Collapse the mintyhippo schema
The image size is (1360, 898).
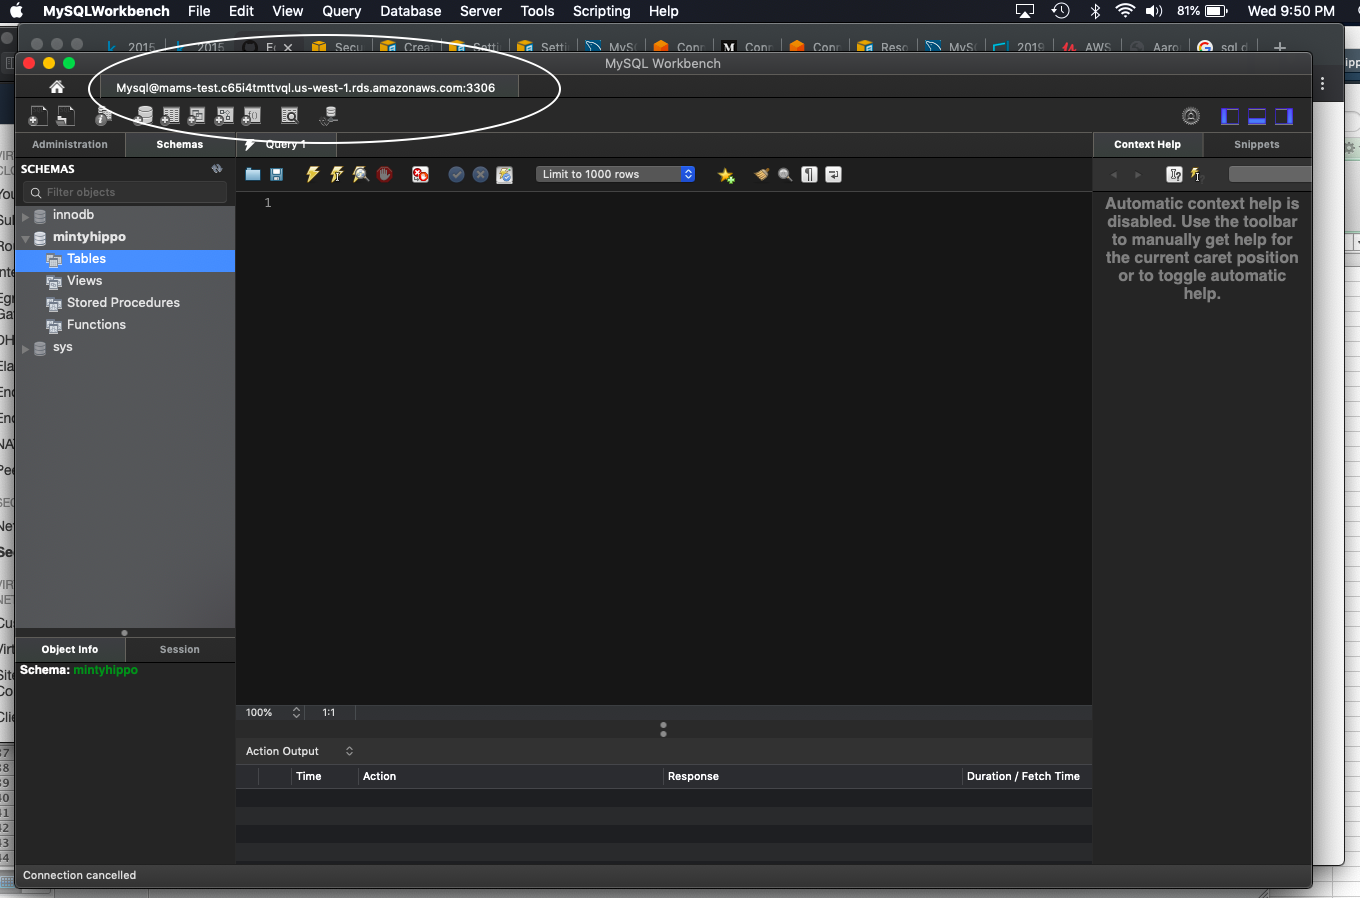pyautogui.click(x=25, y=238)
